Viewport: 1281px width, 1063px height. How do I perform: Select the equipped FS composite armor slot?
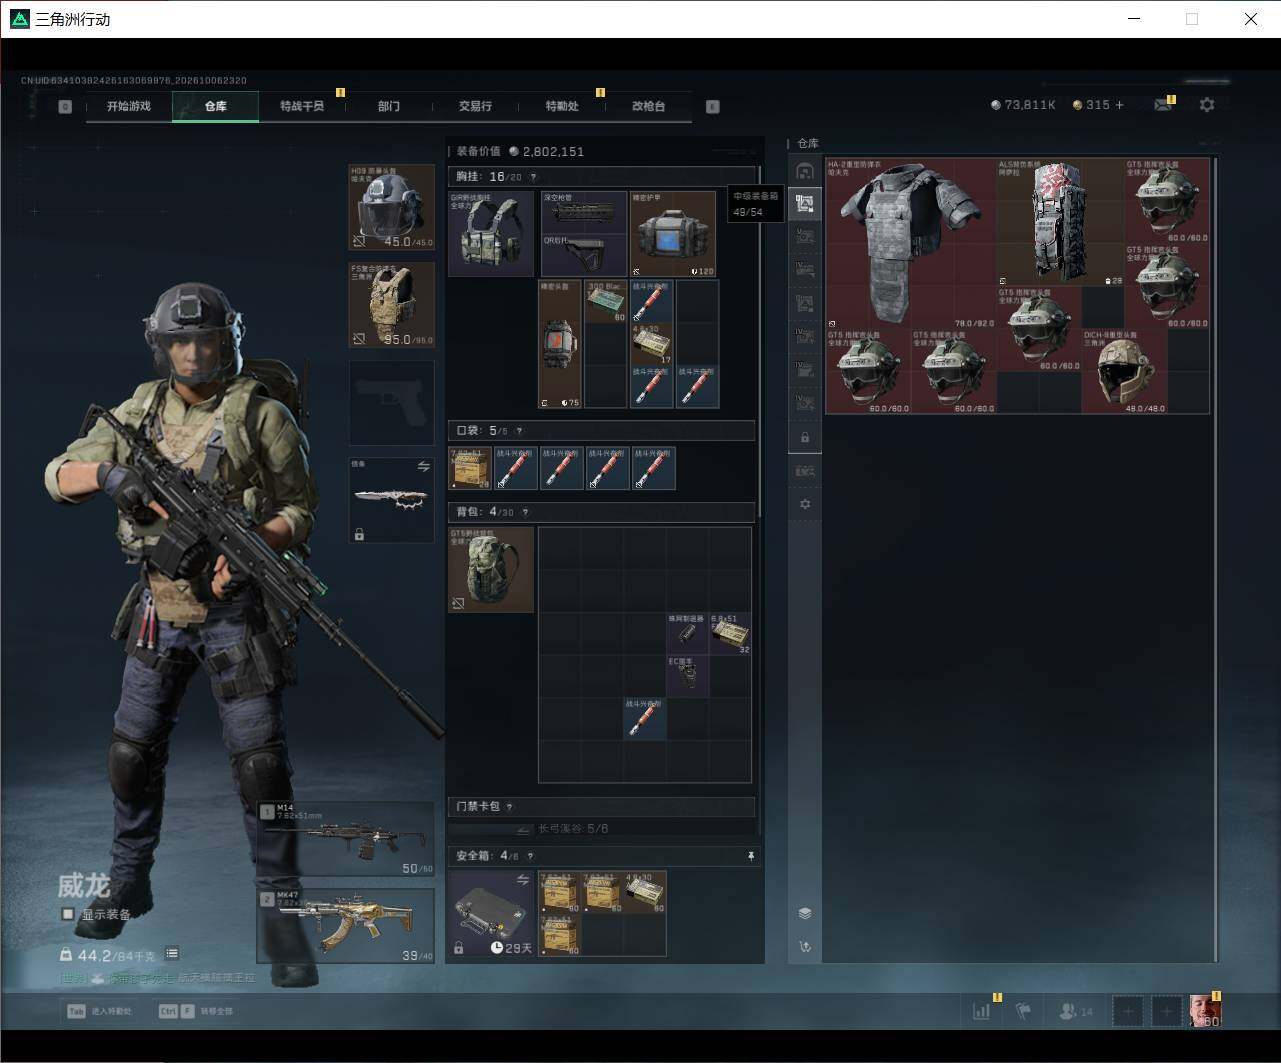392,305
